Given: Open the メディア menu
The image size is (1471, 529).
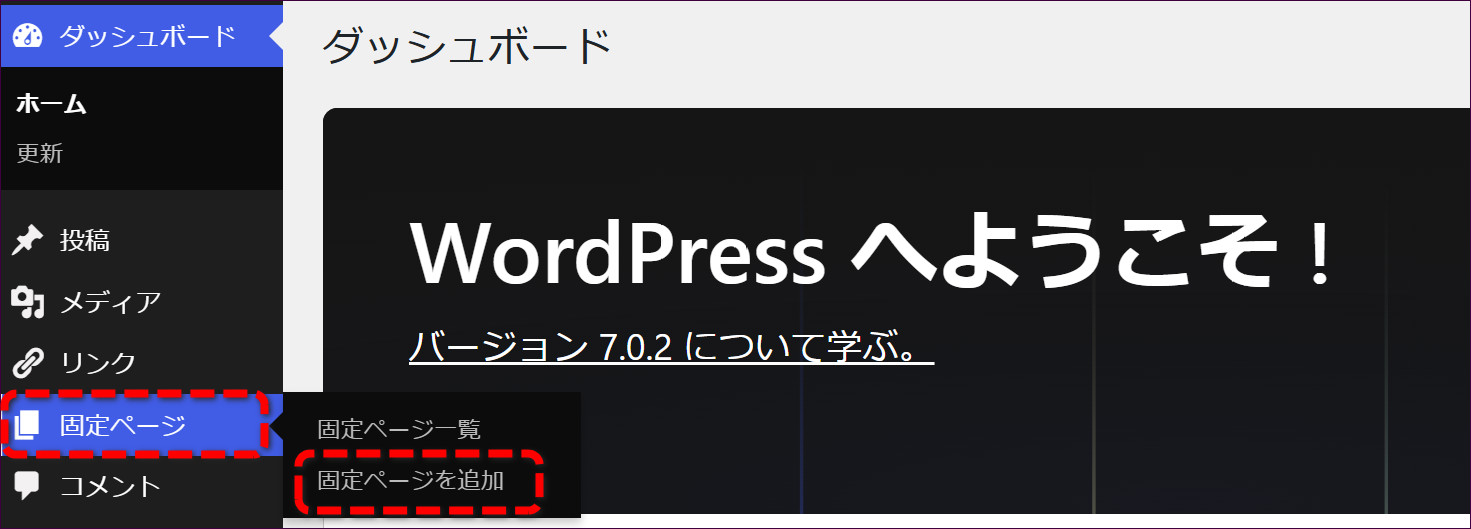Looking at the screenshot, I should [x=142, y=302].
